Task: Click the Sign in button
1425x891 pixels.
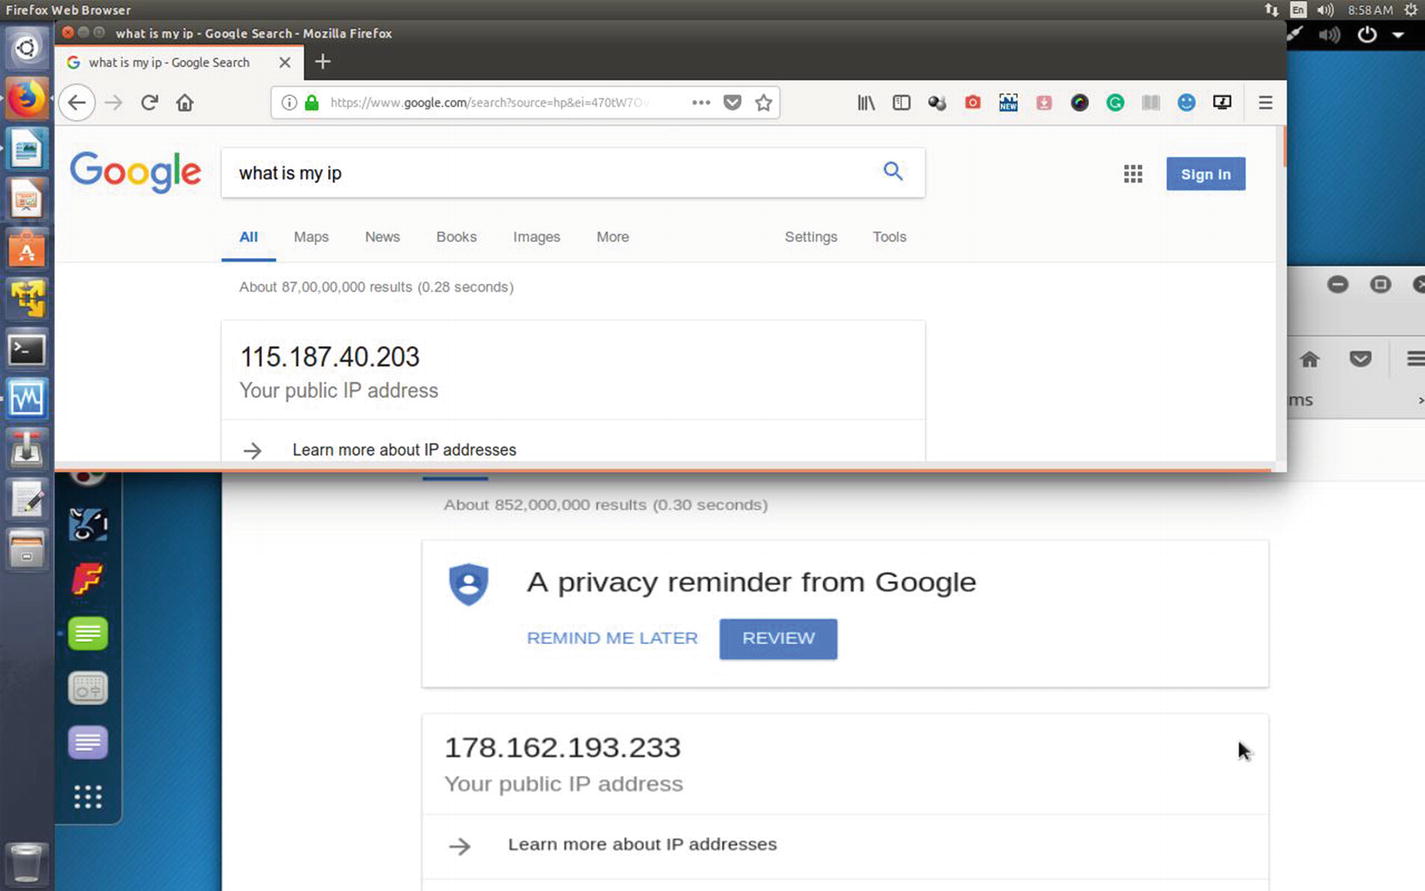Action: coord(1205,174)
